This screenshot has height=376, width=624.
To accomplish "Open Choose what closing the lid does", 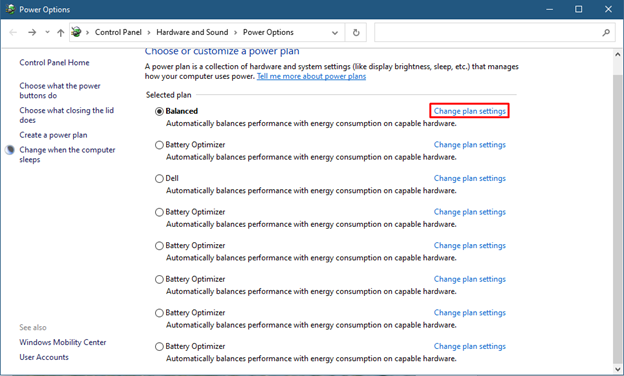I will 66,115.
